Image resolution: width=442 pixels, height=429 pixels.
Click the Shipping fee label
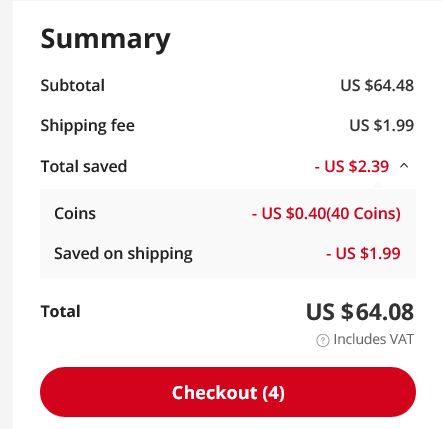[88, 126]
